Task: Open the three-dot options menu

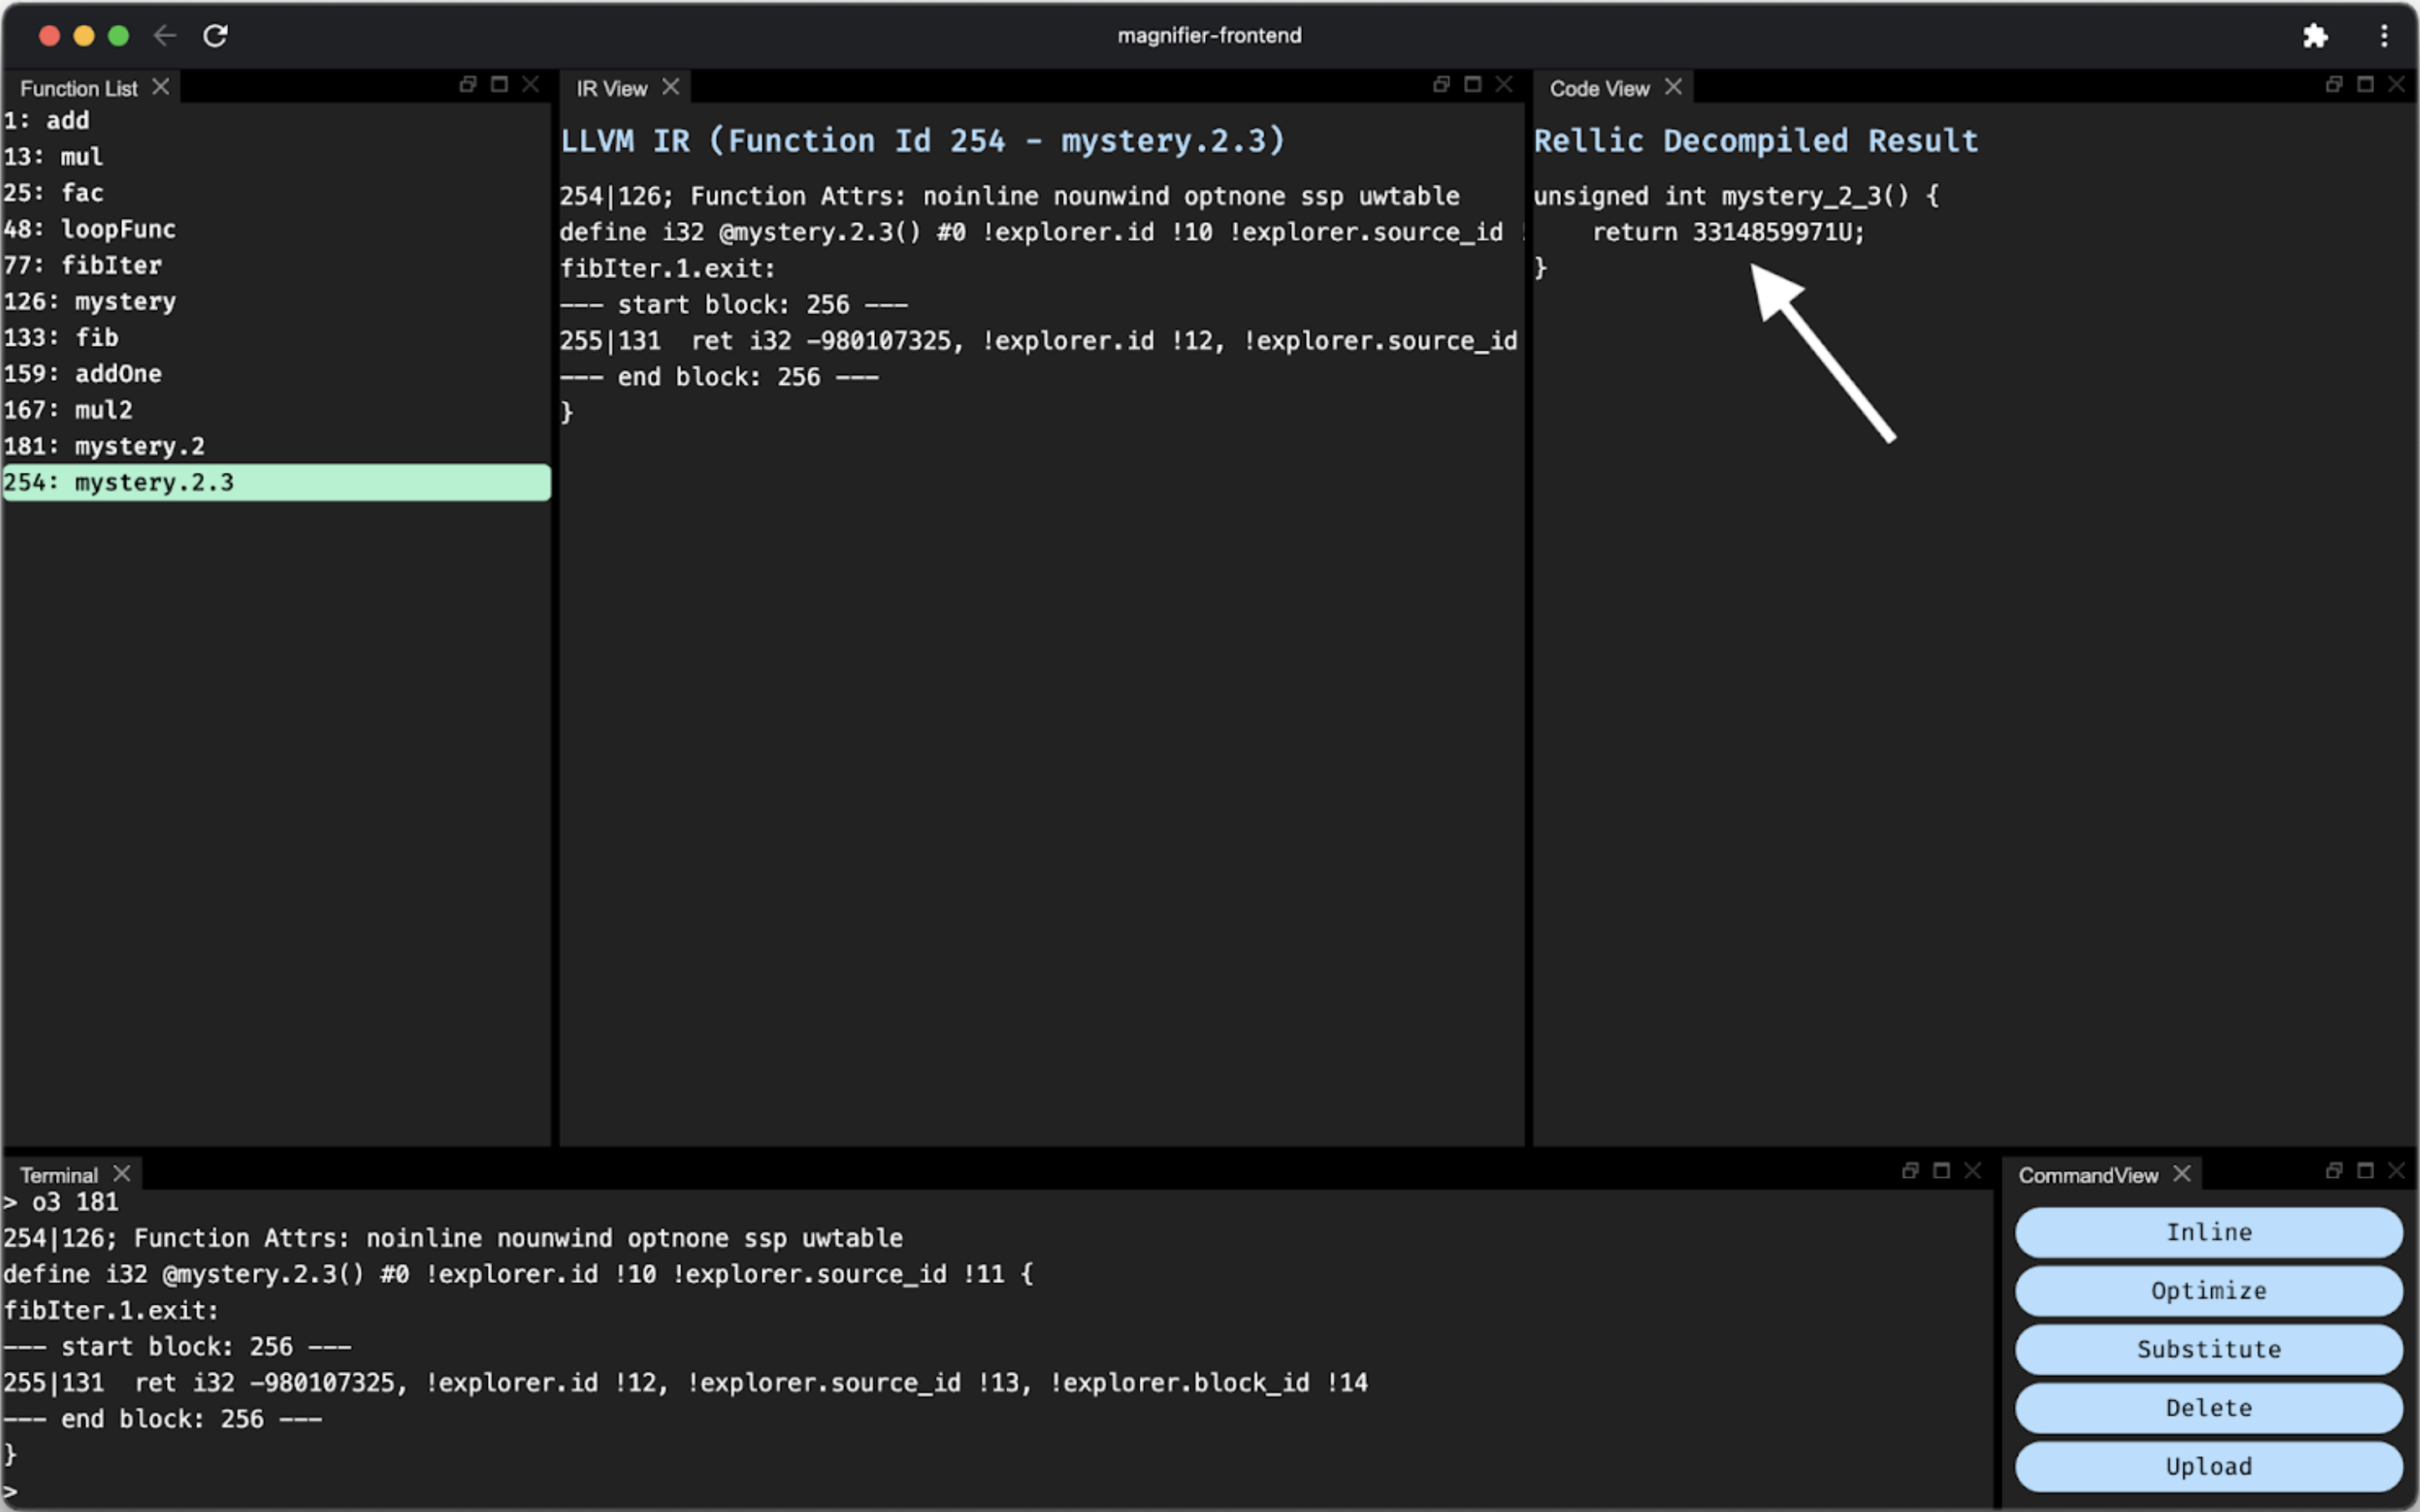Action: [2384, 36]
